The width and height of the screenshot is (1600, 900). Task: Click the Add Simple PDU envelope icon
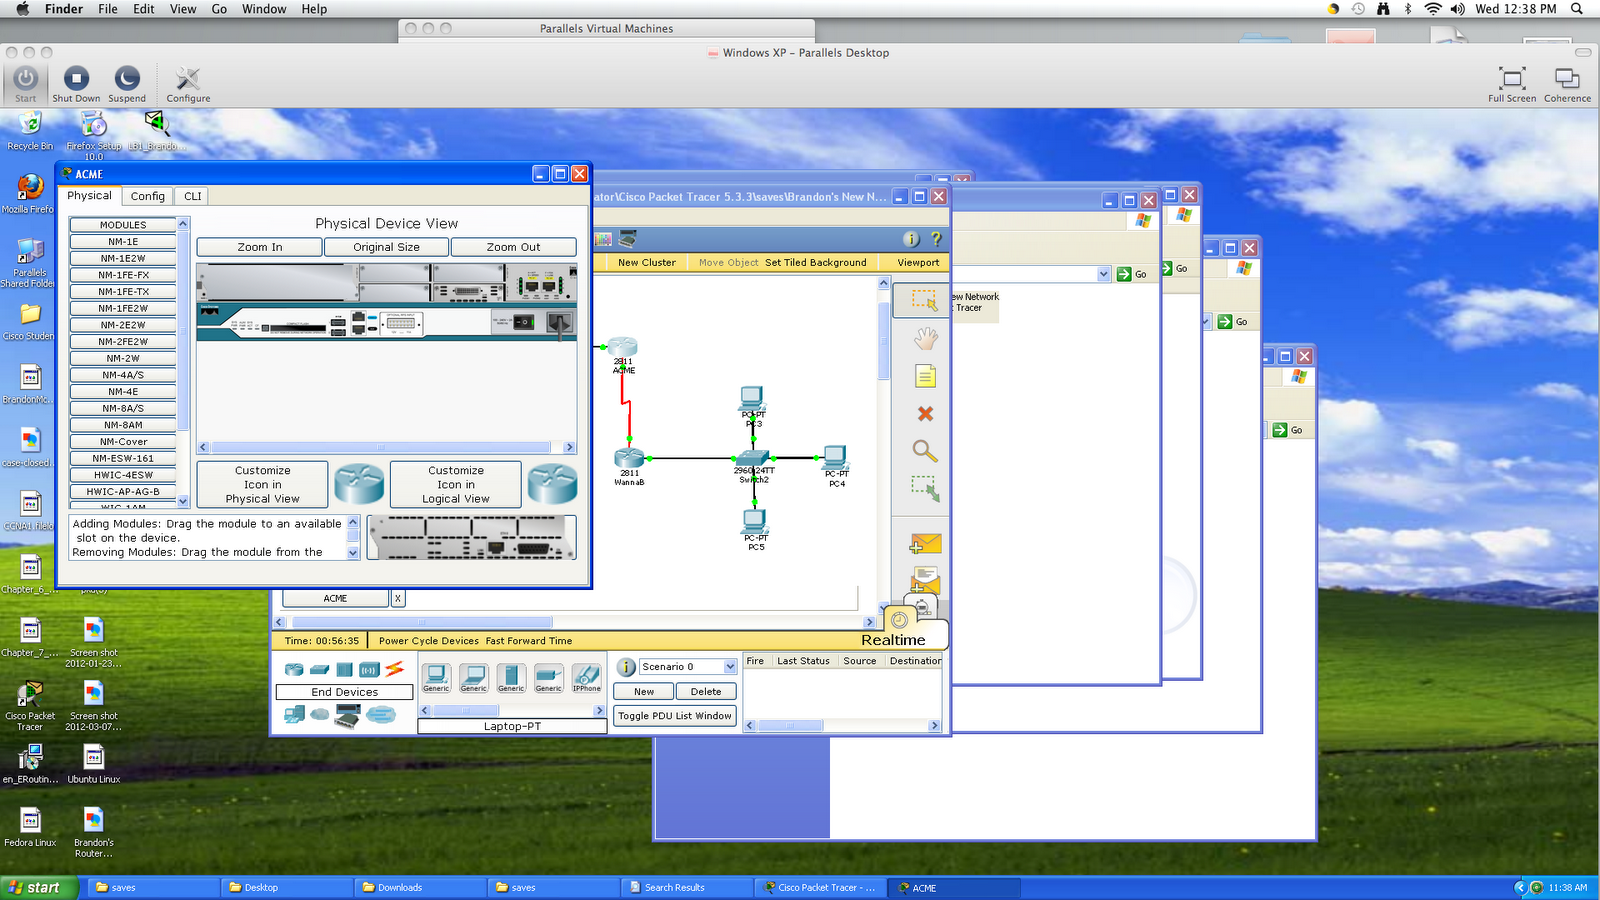[925, 544]
